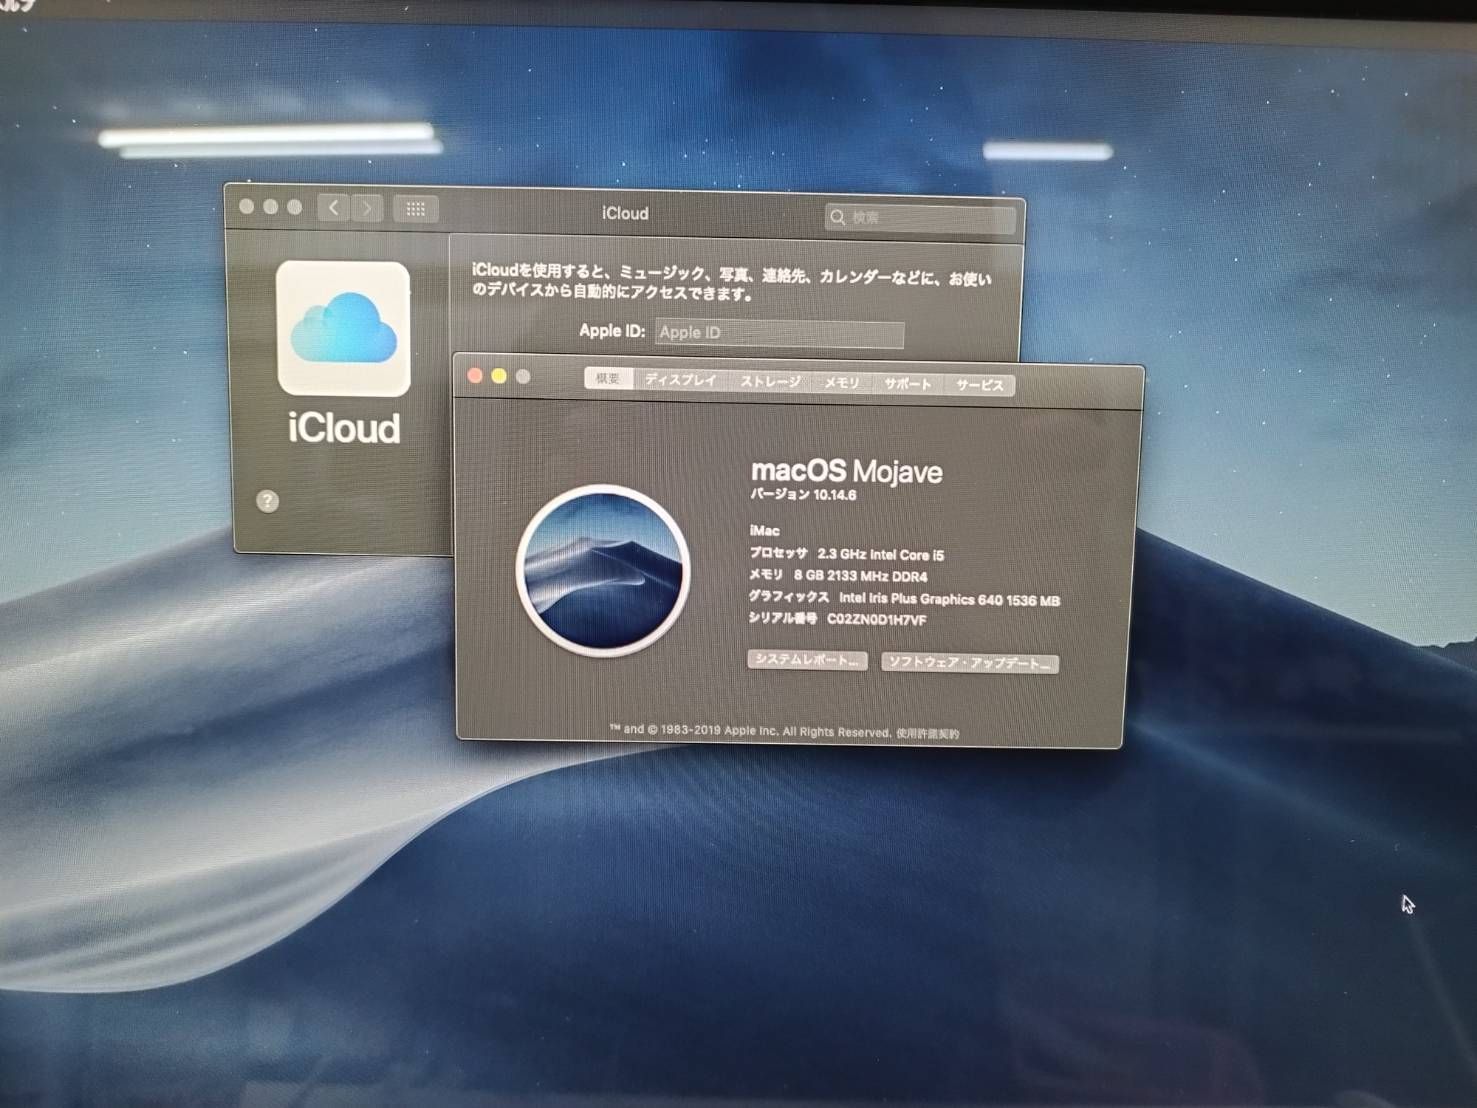
Task: Switch to the ディスプレイ tab
Action: click(683, 381)
